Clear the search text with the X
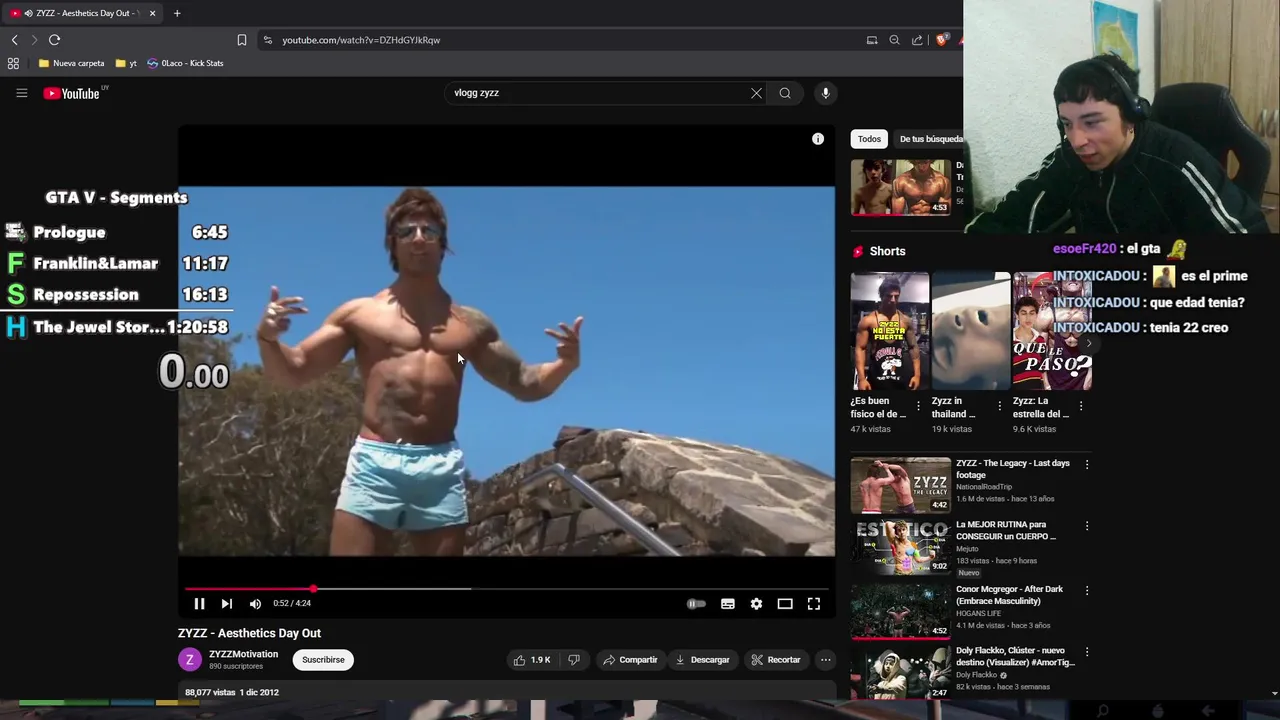Viewport: 1280px width, 720px height. click(x=756, y=93)
